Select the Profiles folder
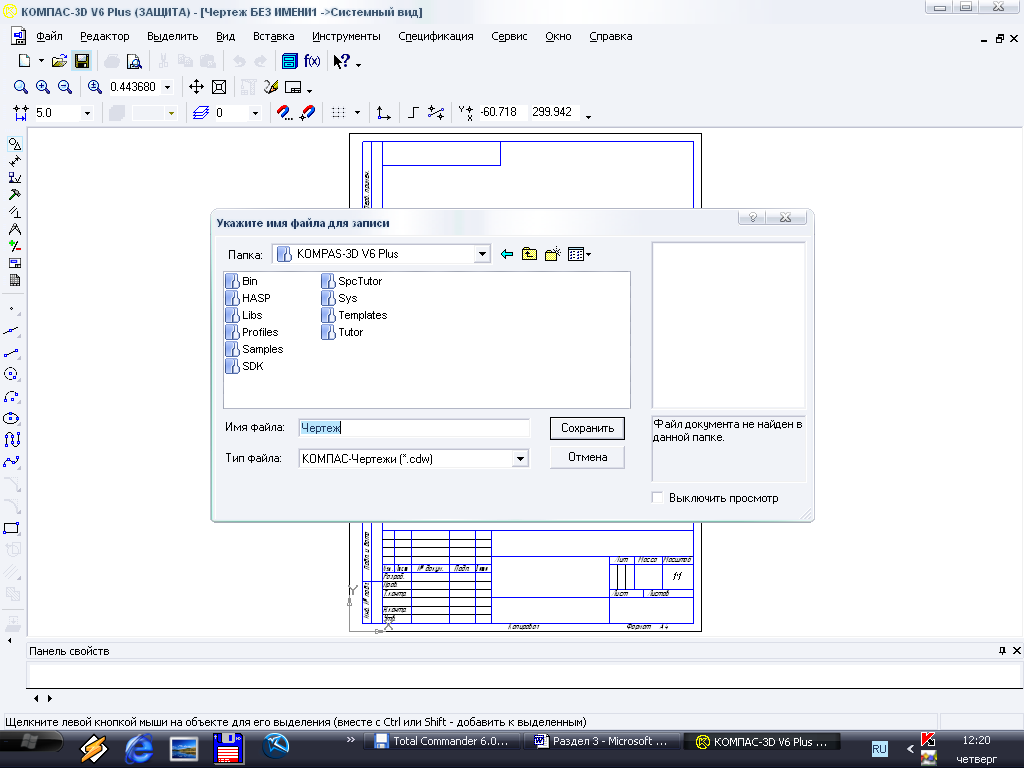The height and width of the screenshot is (768, 1024). (252, 332)
